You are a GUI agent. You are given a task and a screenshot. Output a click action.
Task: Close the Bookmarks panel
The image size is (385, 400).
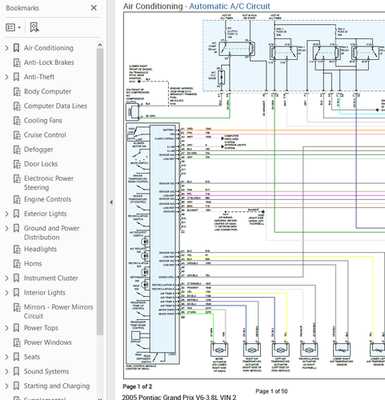click(94, 8)
